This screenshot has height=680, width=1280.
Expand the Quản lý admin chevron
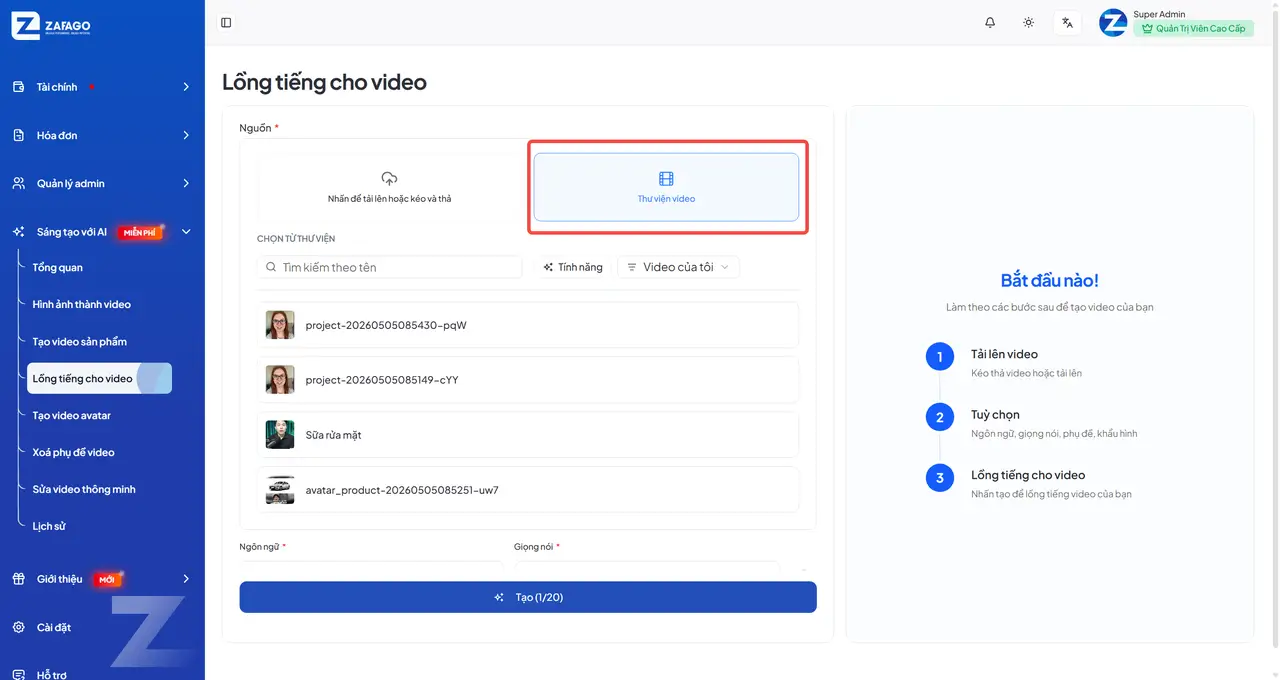tap(186, 183)
